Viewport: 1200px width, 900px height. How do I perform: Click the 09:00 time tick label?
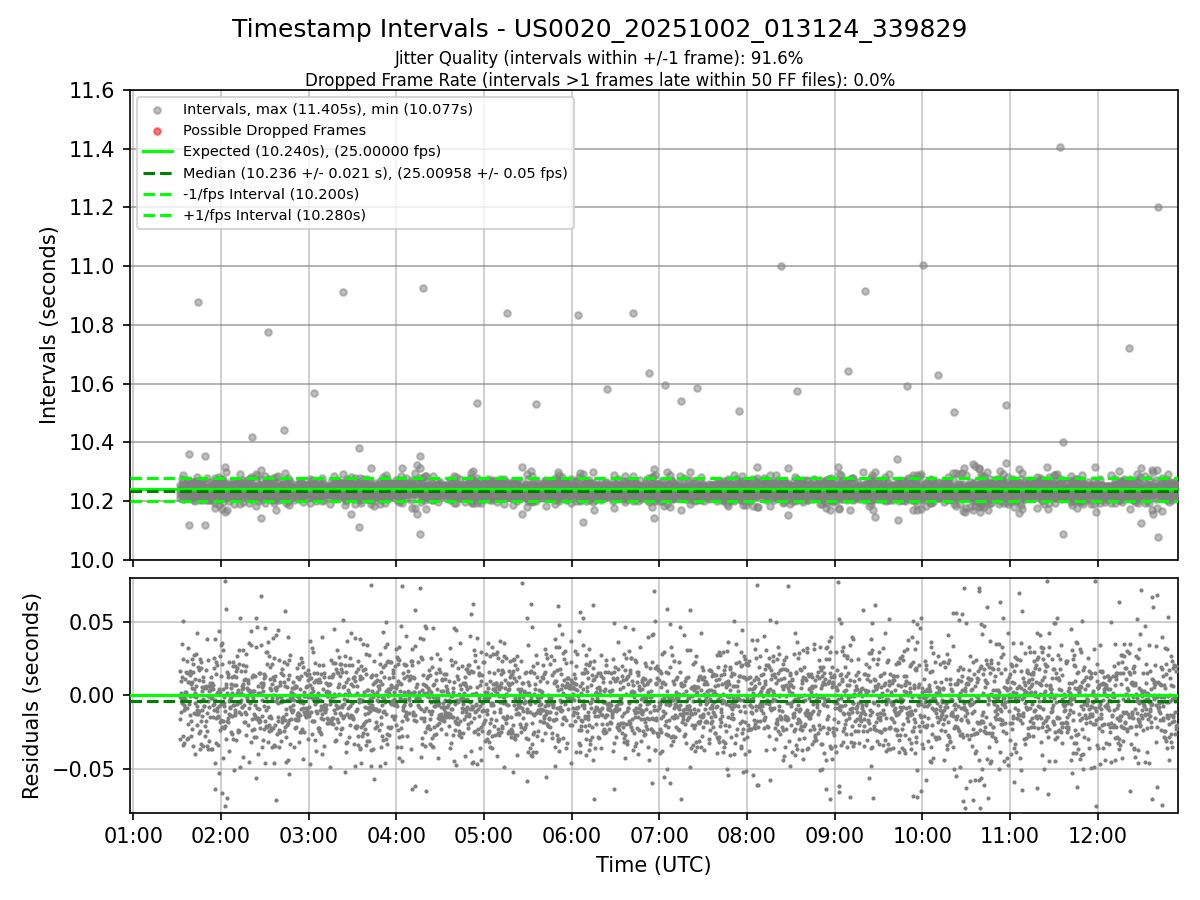tap(835, 834)
